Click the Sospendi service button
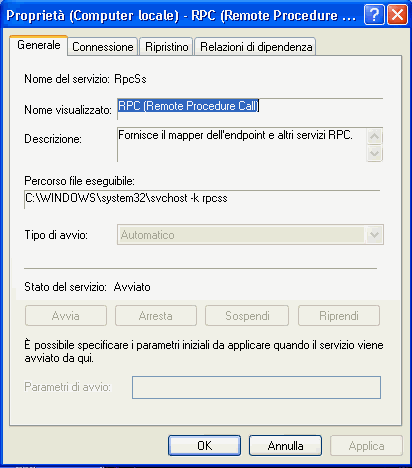The height and width of the screenshot is (468, 412). [247, 315]
